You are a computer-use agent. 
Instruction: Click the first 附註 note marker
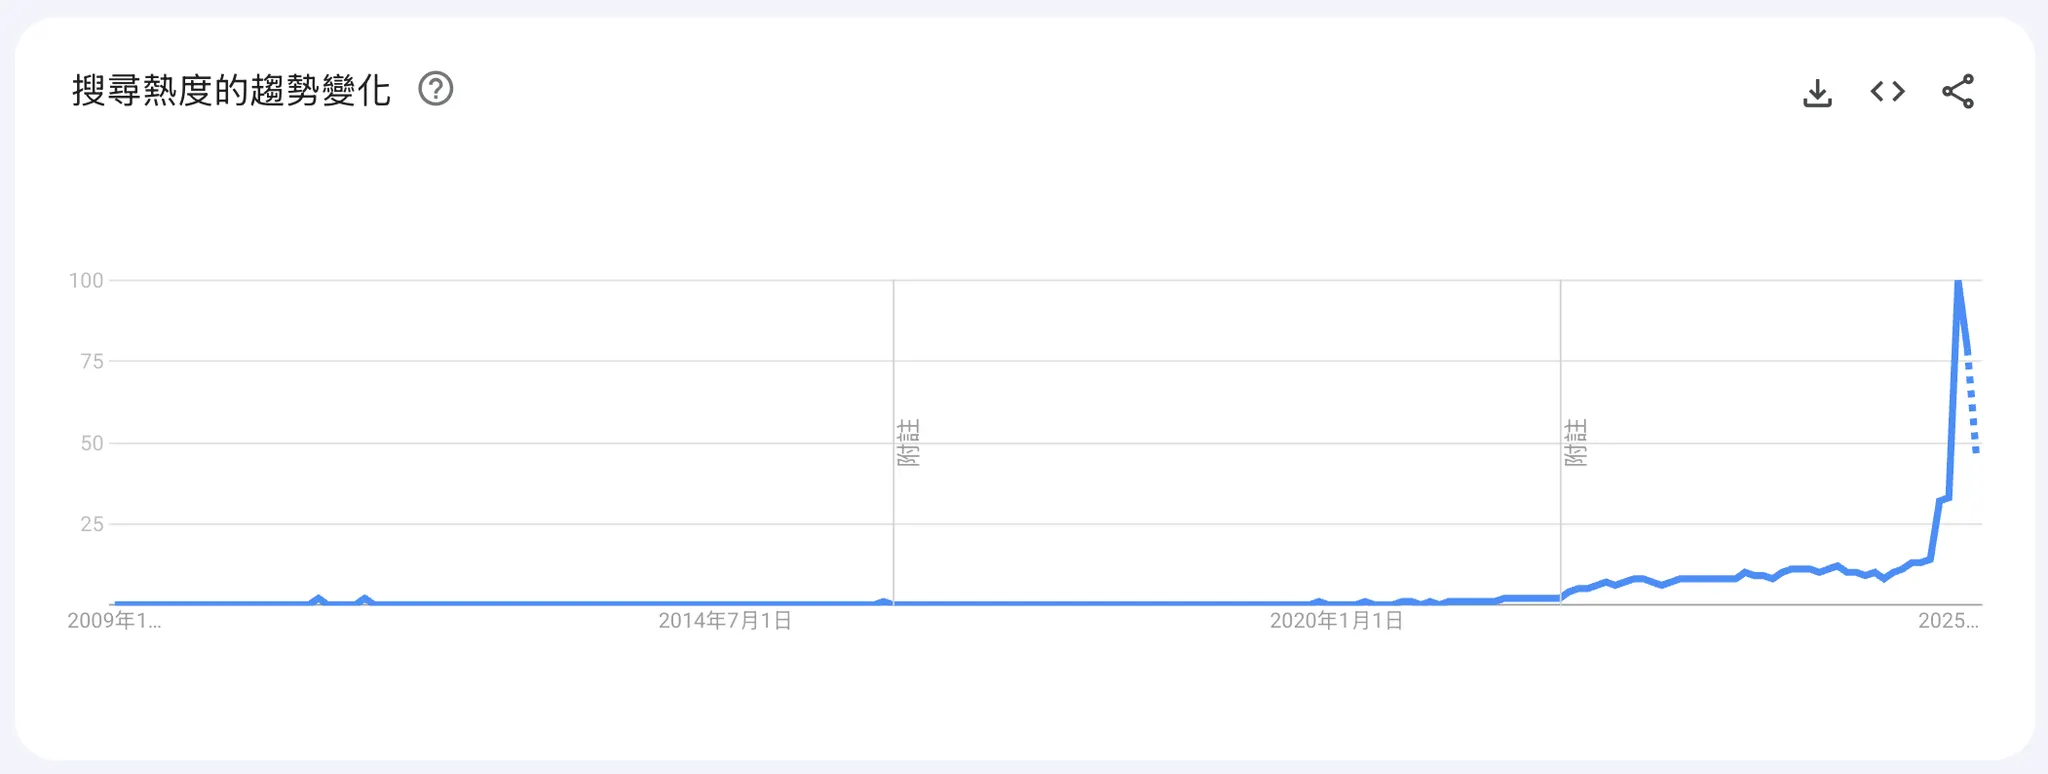[x=908, y=443]
